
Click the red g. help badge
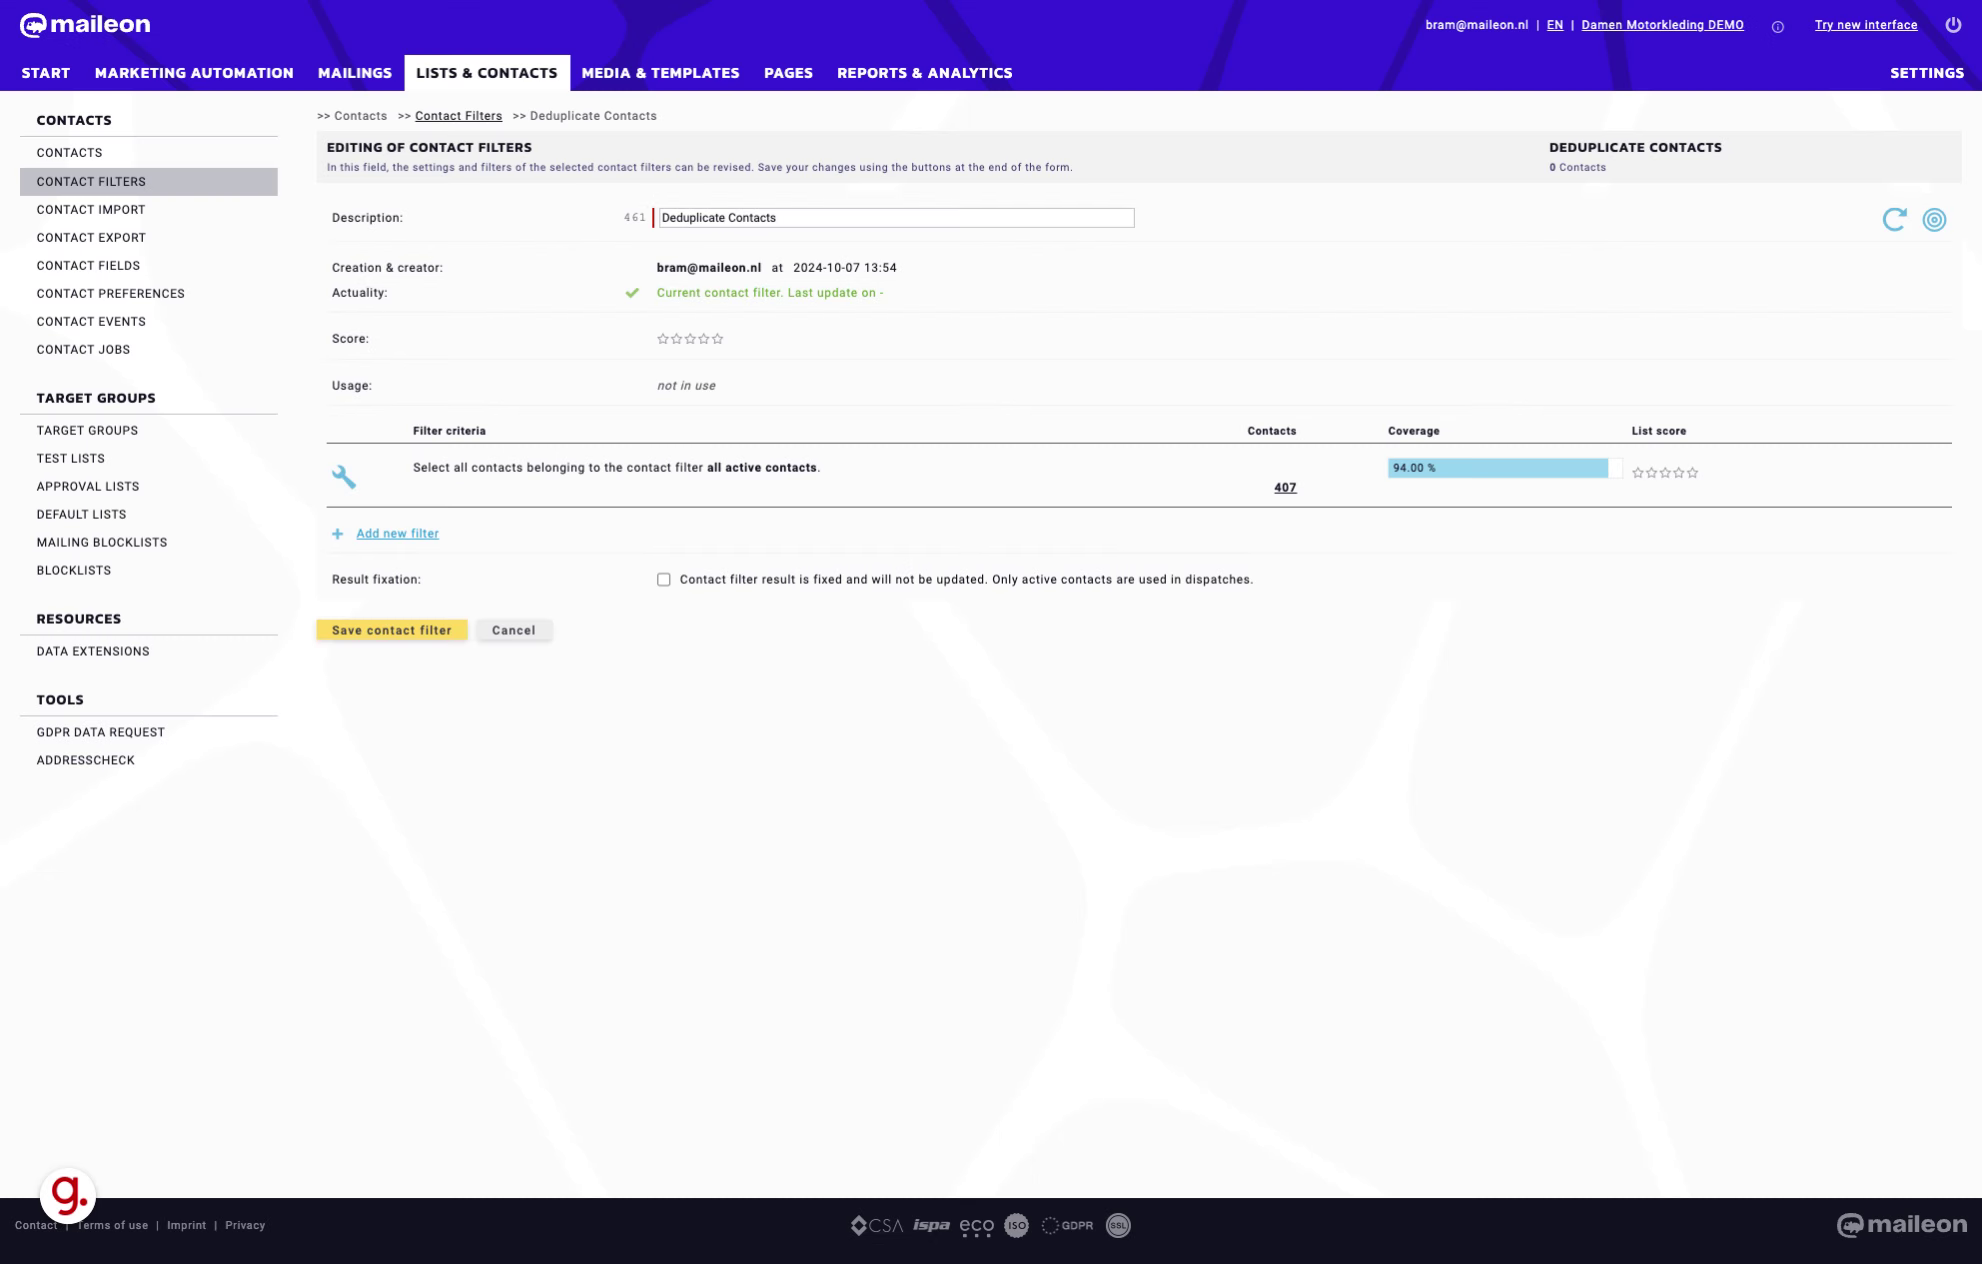pos(68,1194)
